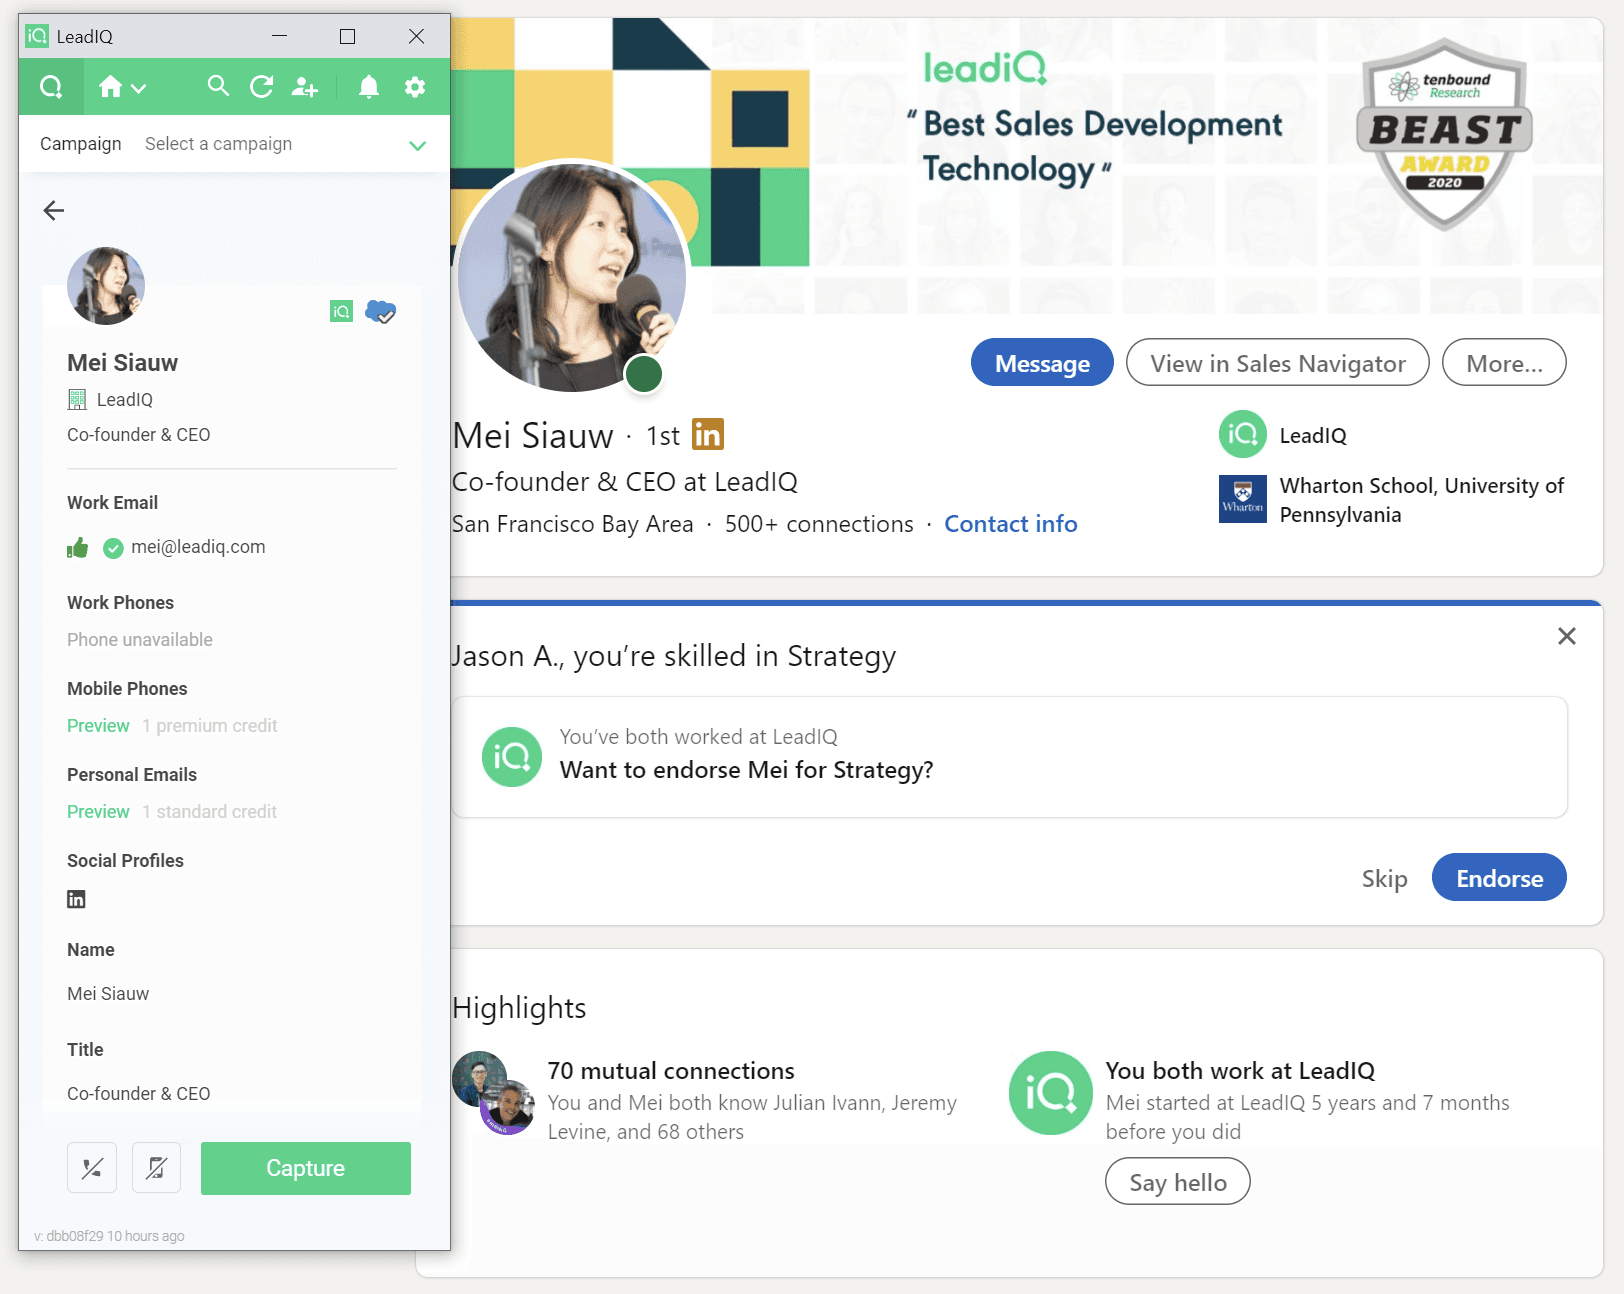
Task: Click the thumbs up next to work email
Action: pyautogui.click(x=78, y=548)
